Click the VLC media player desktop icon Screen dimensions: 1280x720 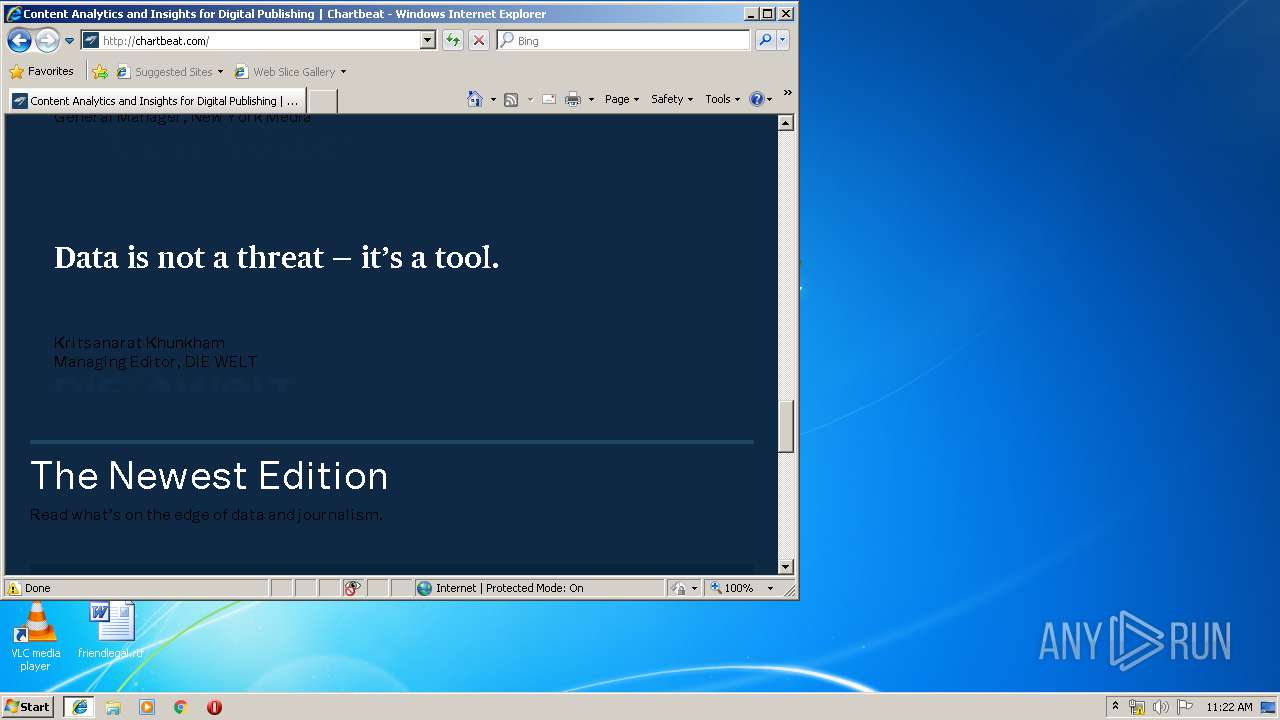coord(35,637)
